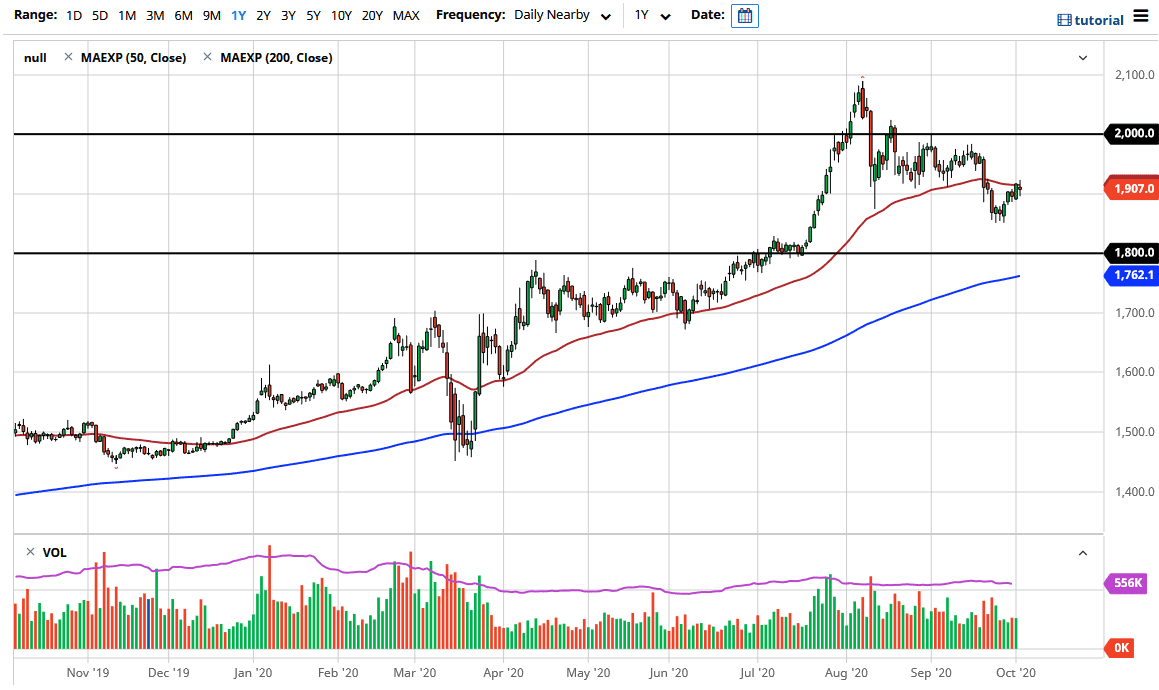Click the Range: label
The width and height of the screenshot is (1159, 690).
pos(35,15)
